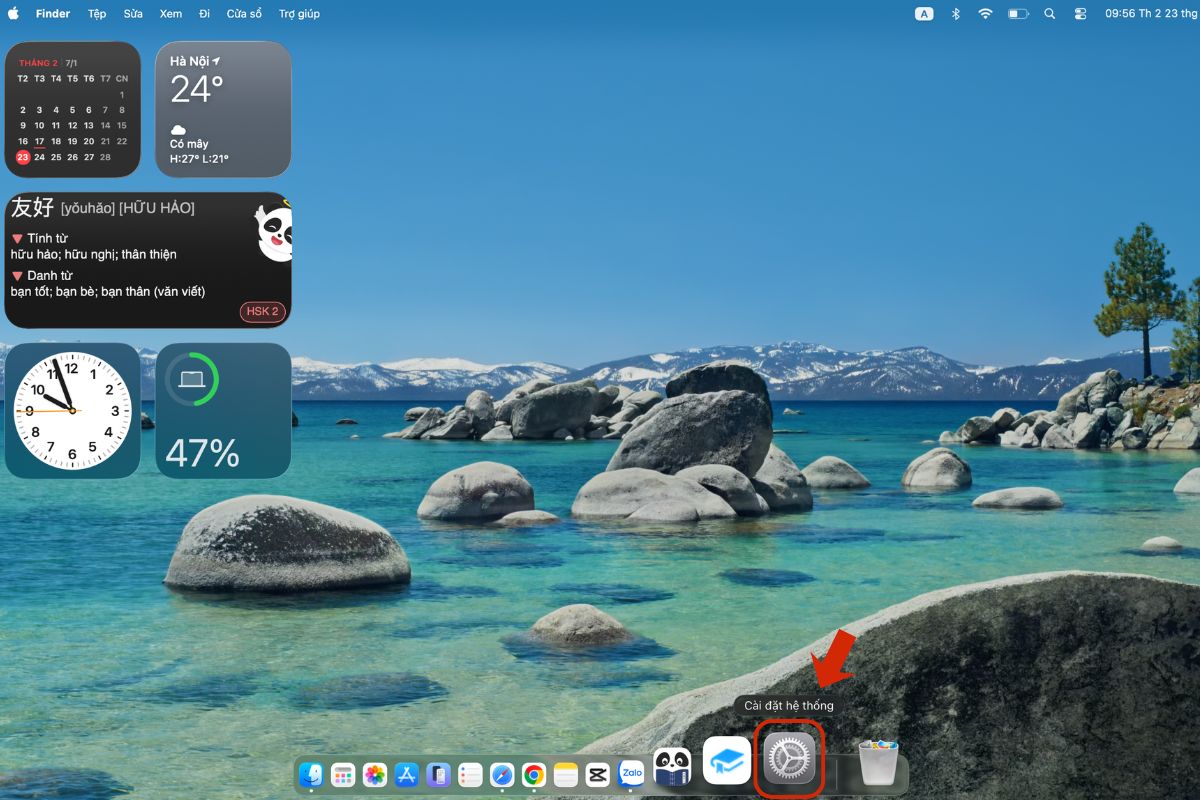Open iPhone Mirroring from the dock
Viewport: 1200px width, 800px height.
[438, 774]
